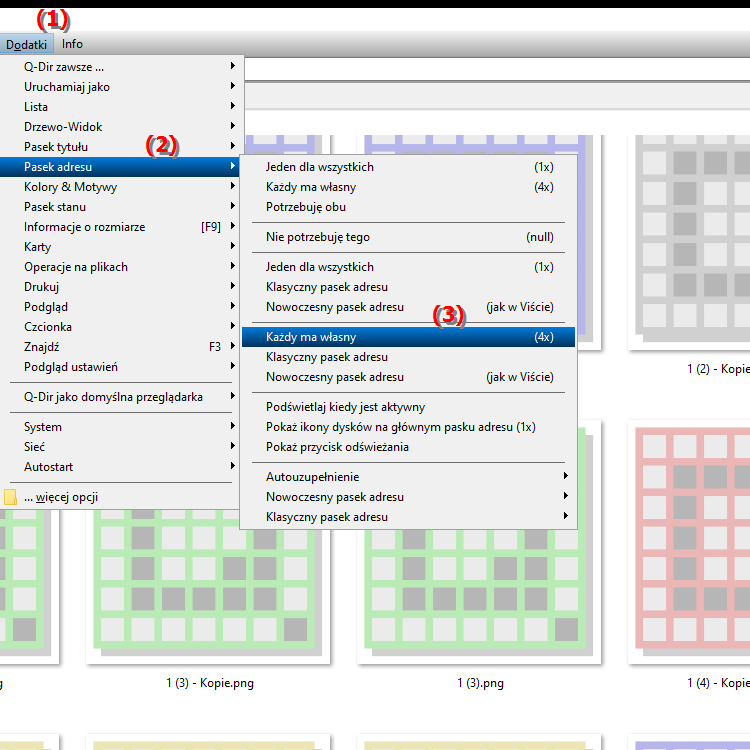This screenshot has height=750, width=750.
Task: Open the Znajdź F3 submenu
Action: coord(122,347)
